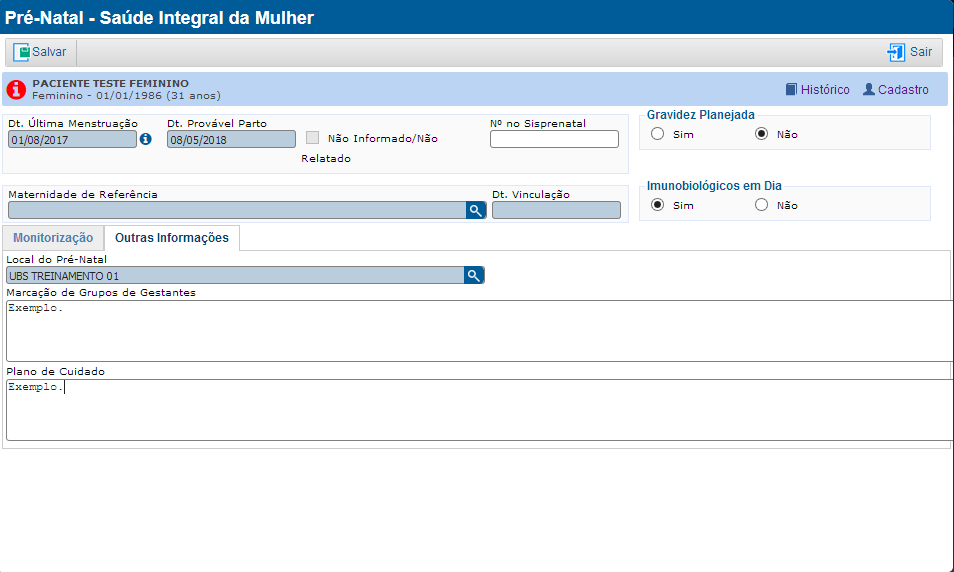Search Maternidade de Referência with magnifier
The height and width of the screenshot is (572, 954).
(x=476, y=210)
